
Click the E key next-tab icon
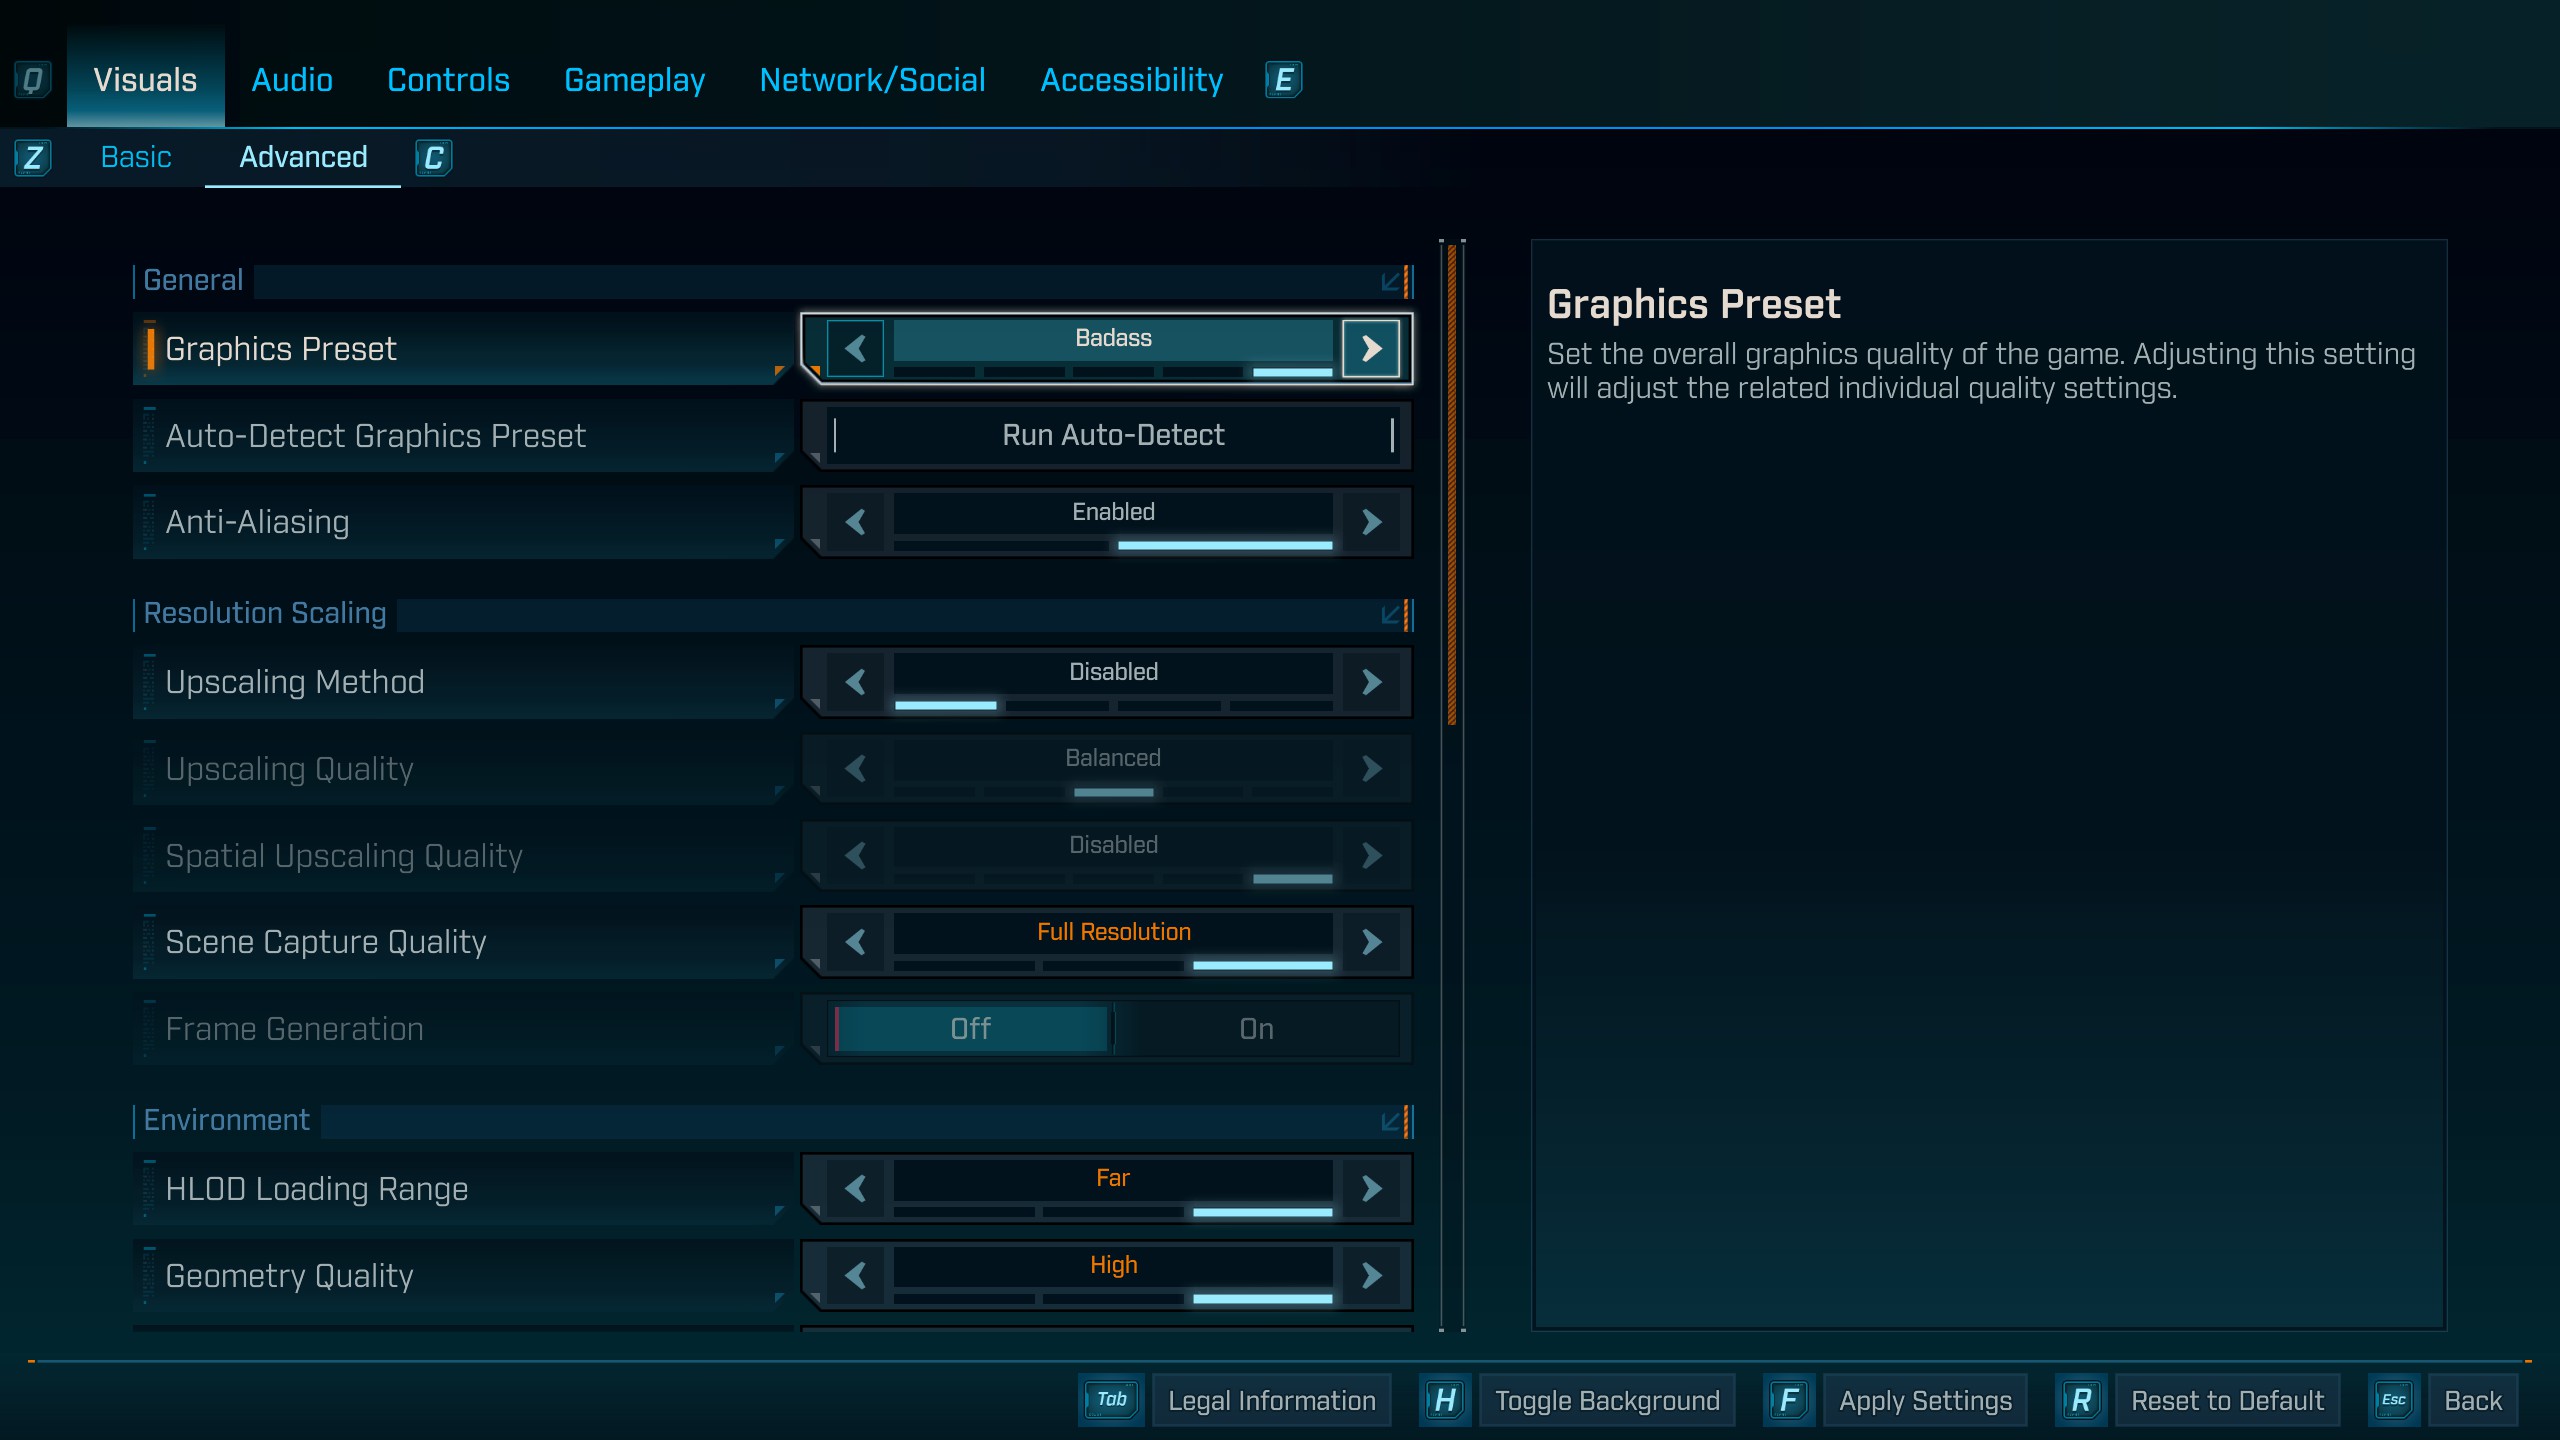(1283, 80)
